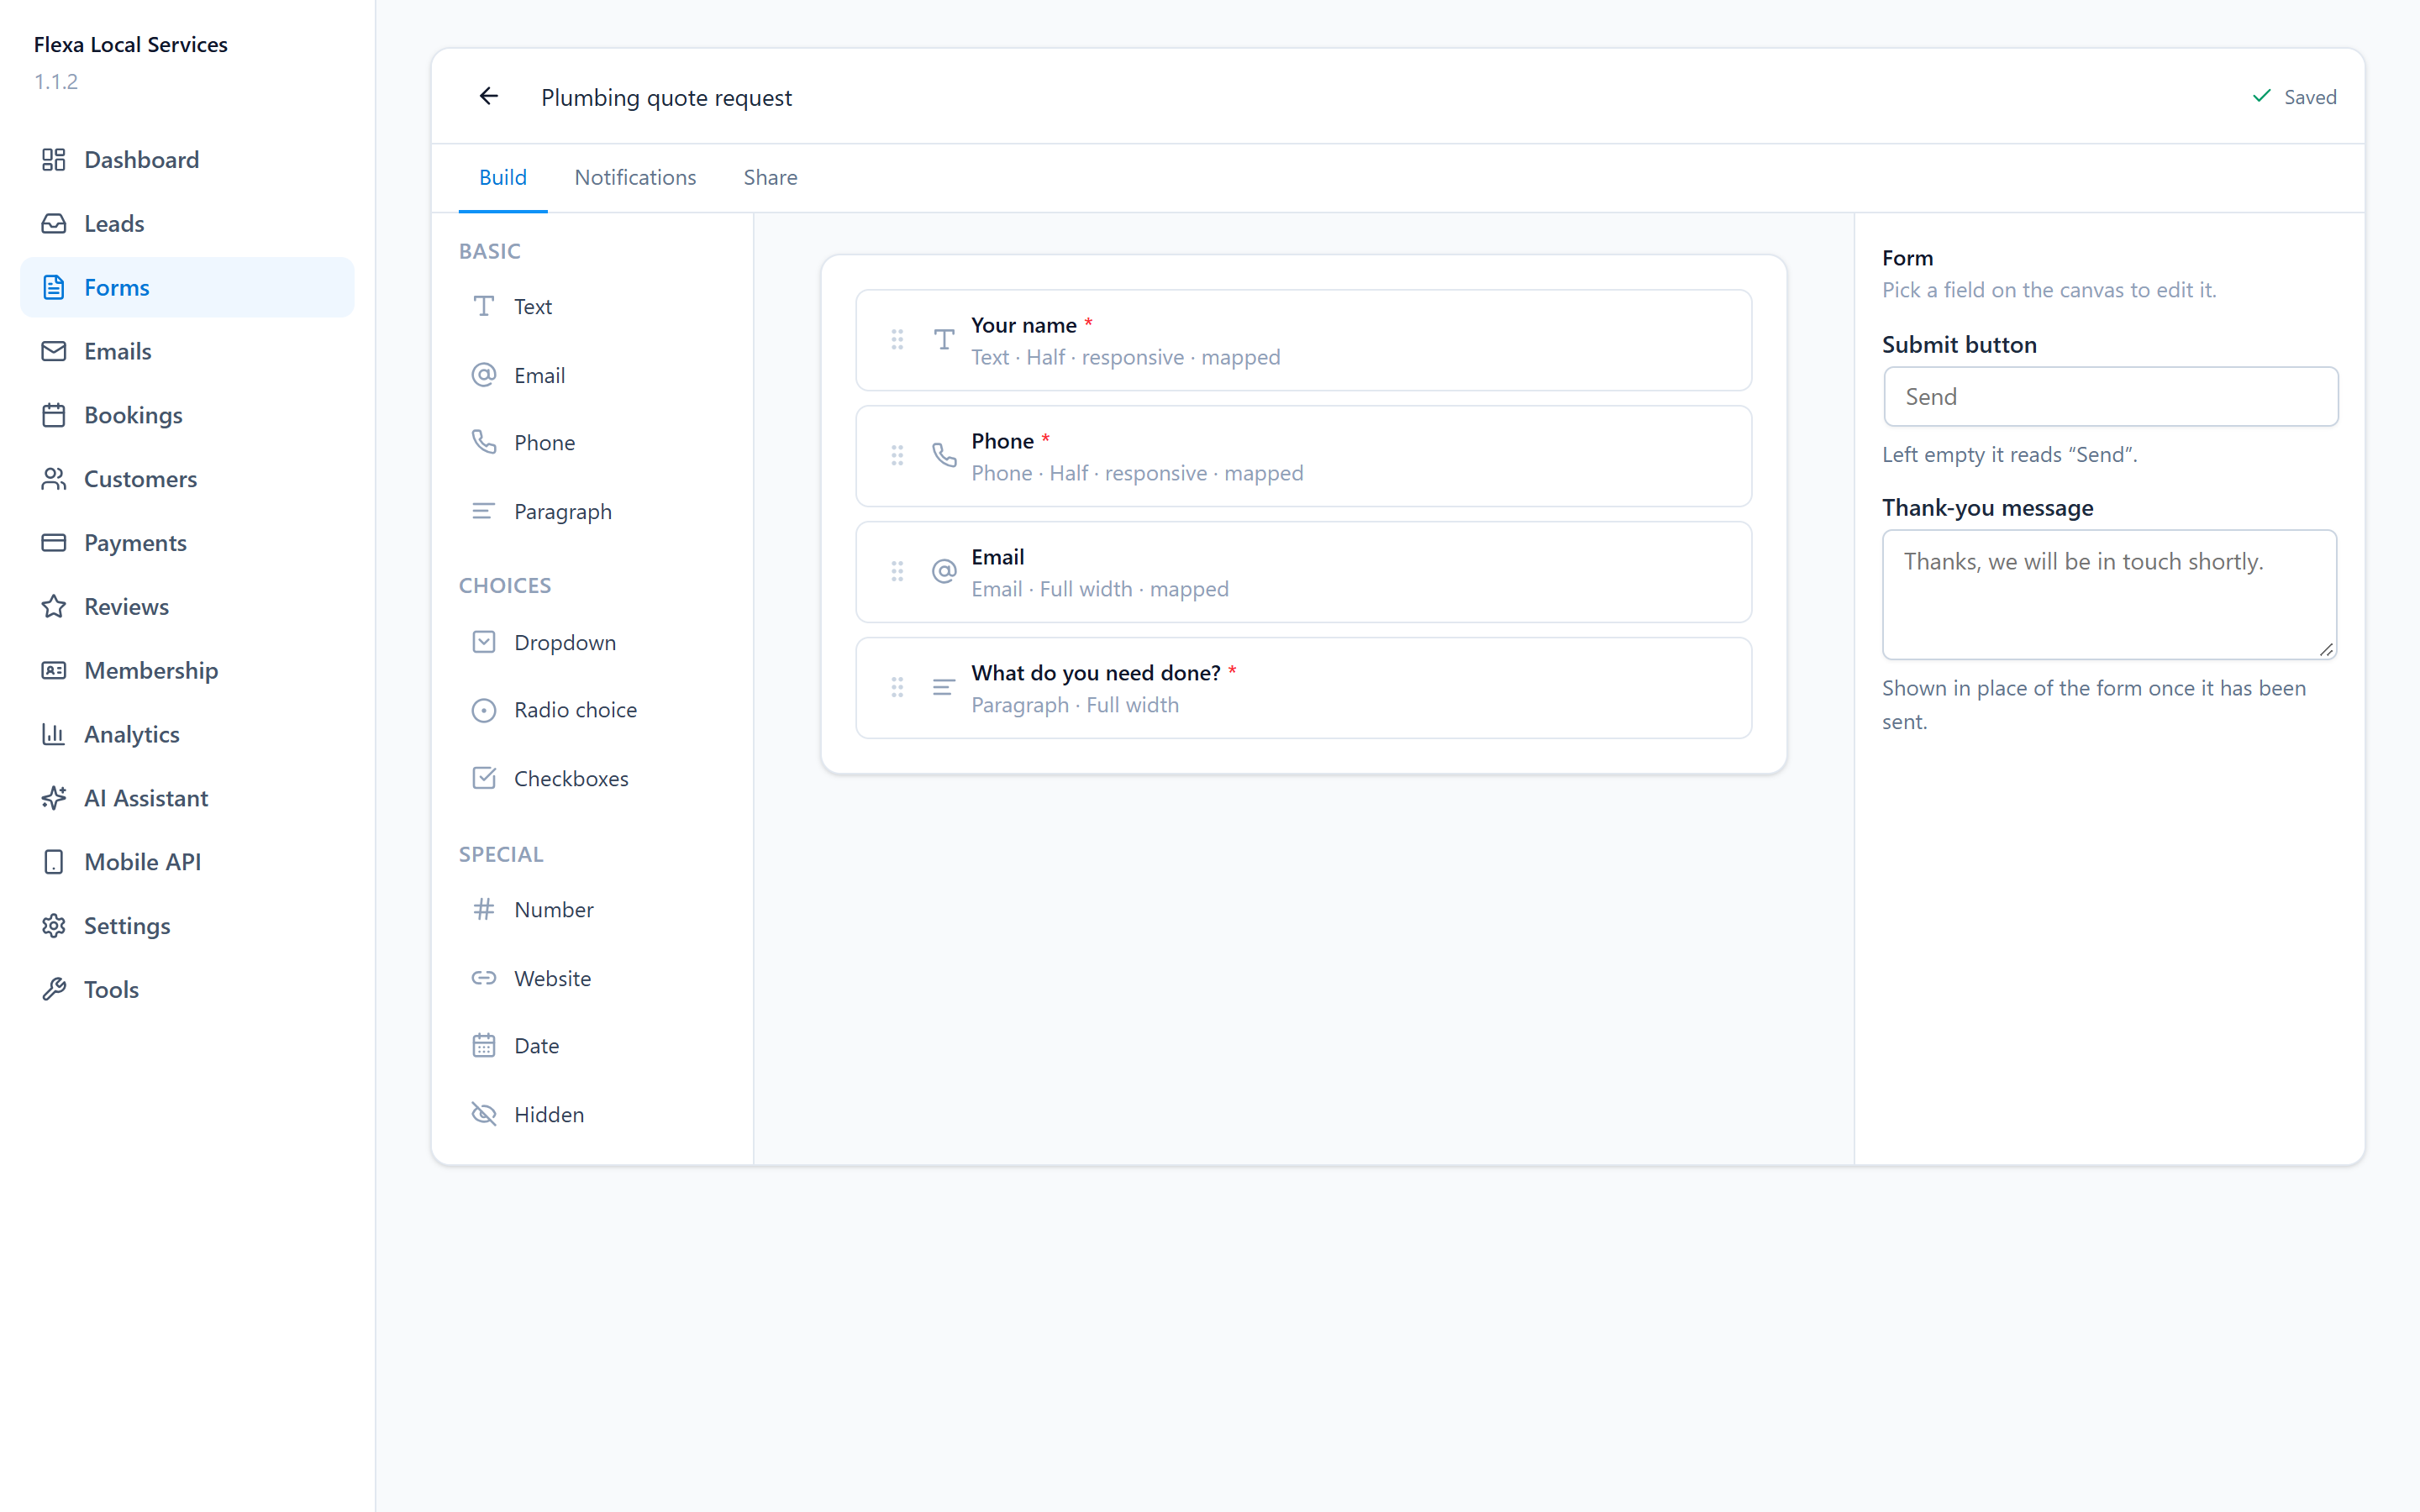Click the back arrow icon

pyautogui.click(x=488, y=96)
